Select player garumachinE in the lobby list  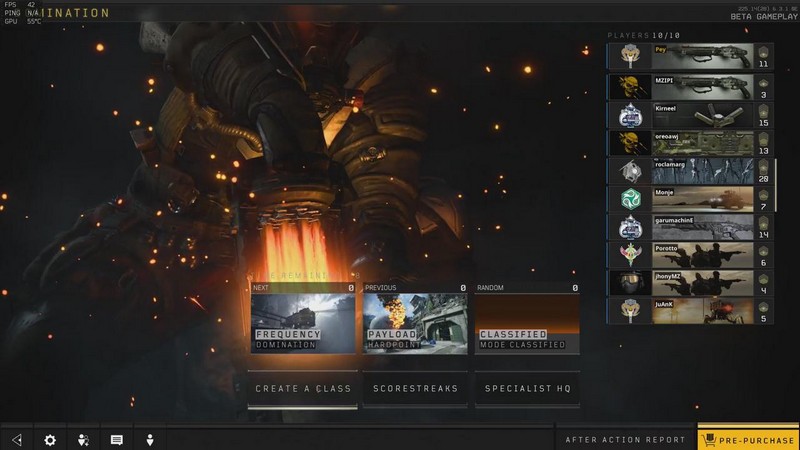[701, 226]
